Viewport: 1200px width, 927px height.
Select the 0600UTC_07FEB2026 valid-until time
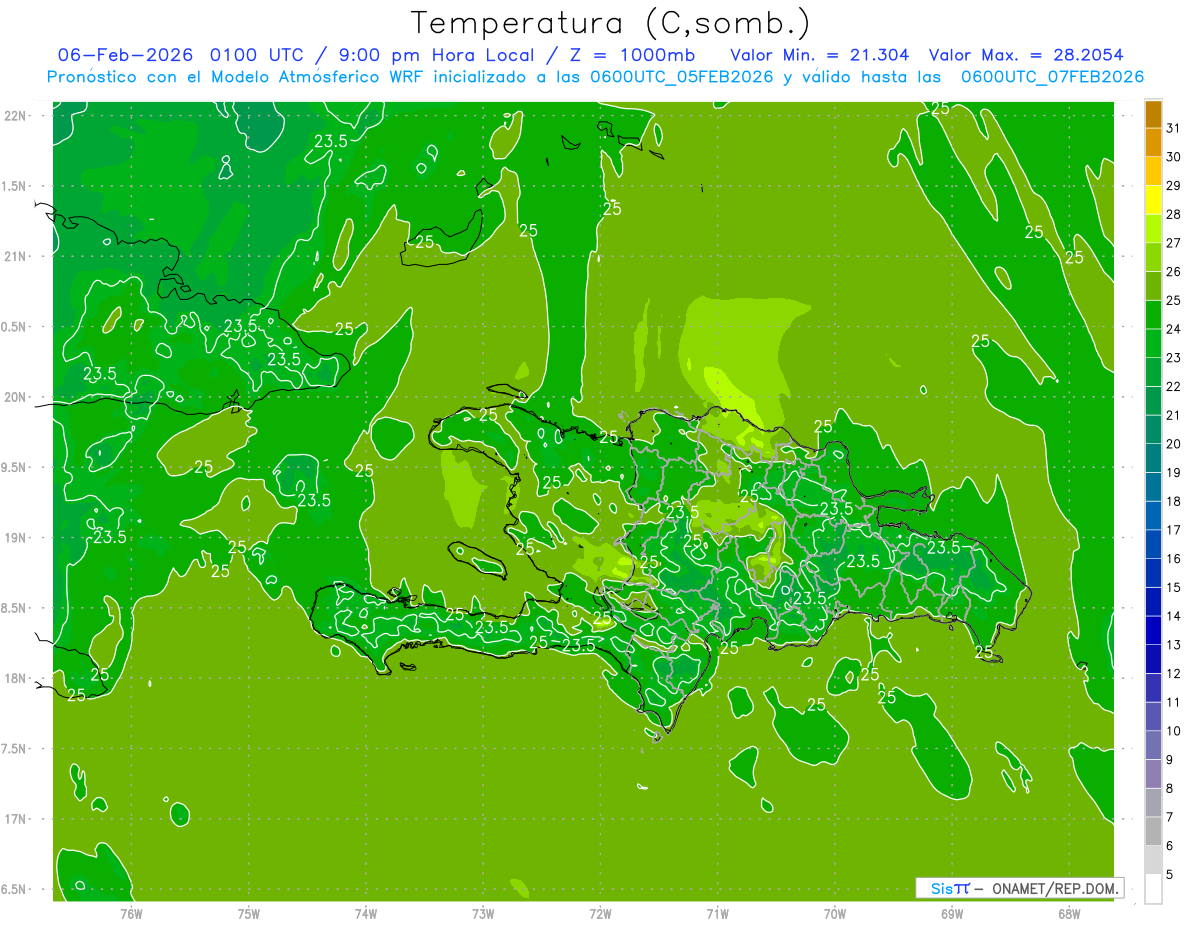tap(1052, 77)
